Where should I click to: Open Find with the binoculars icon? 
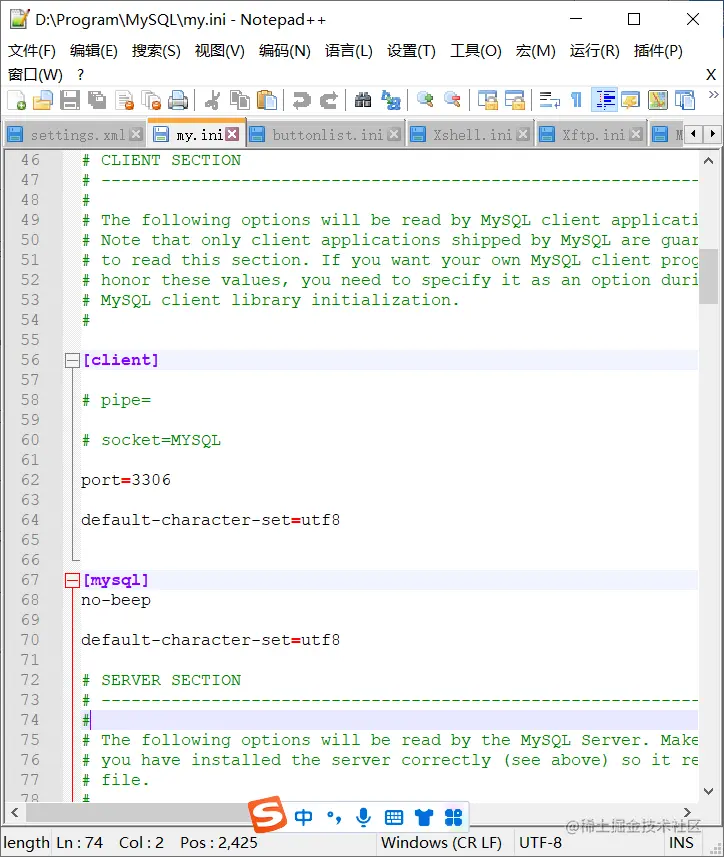363,101
